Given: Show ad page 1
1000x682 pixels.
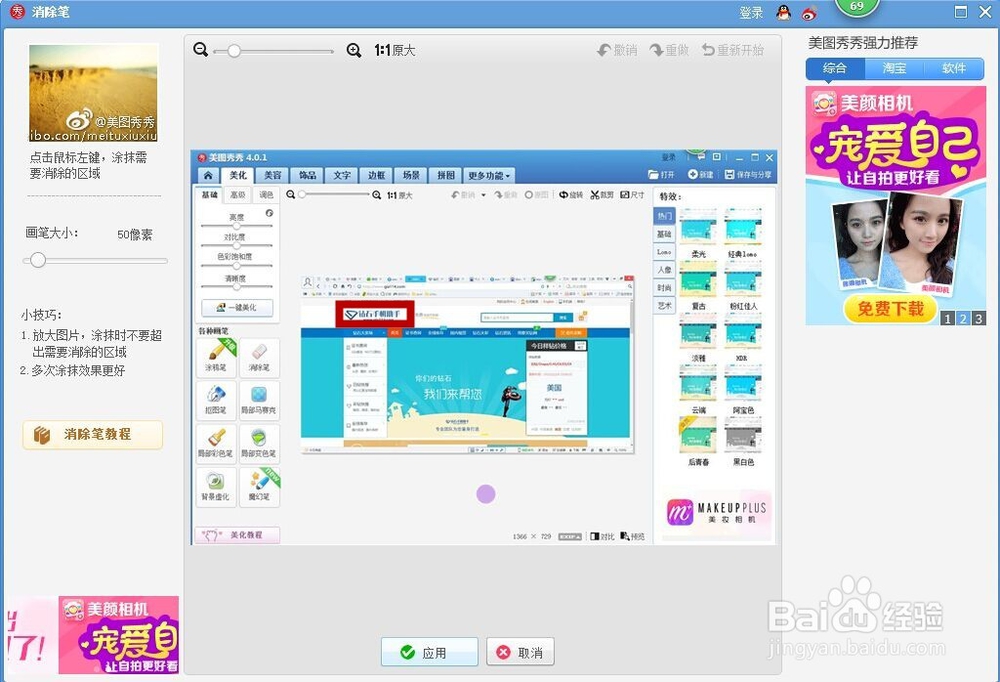Looking at the screenshot, I should coord(948,318).
